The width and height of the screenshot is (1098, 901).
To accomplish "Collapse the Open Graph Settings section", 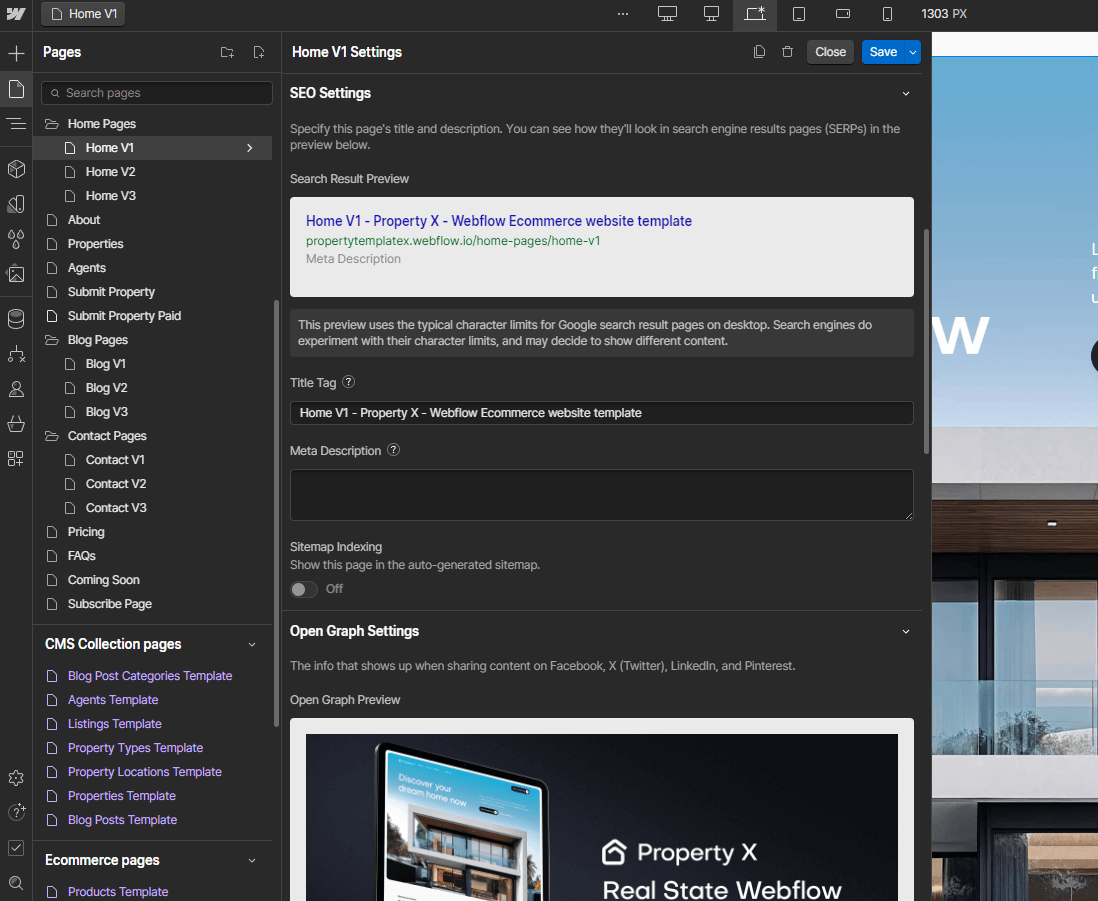I will (x=906, y=631).
